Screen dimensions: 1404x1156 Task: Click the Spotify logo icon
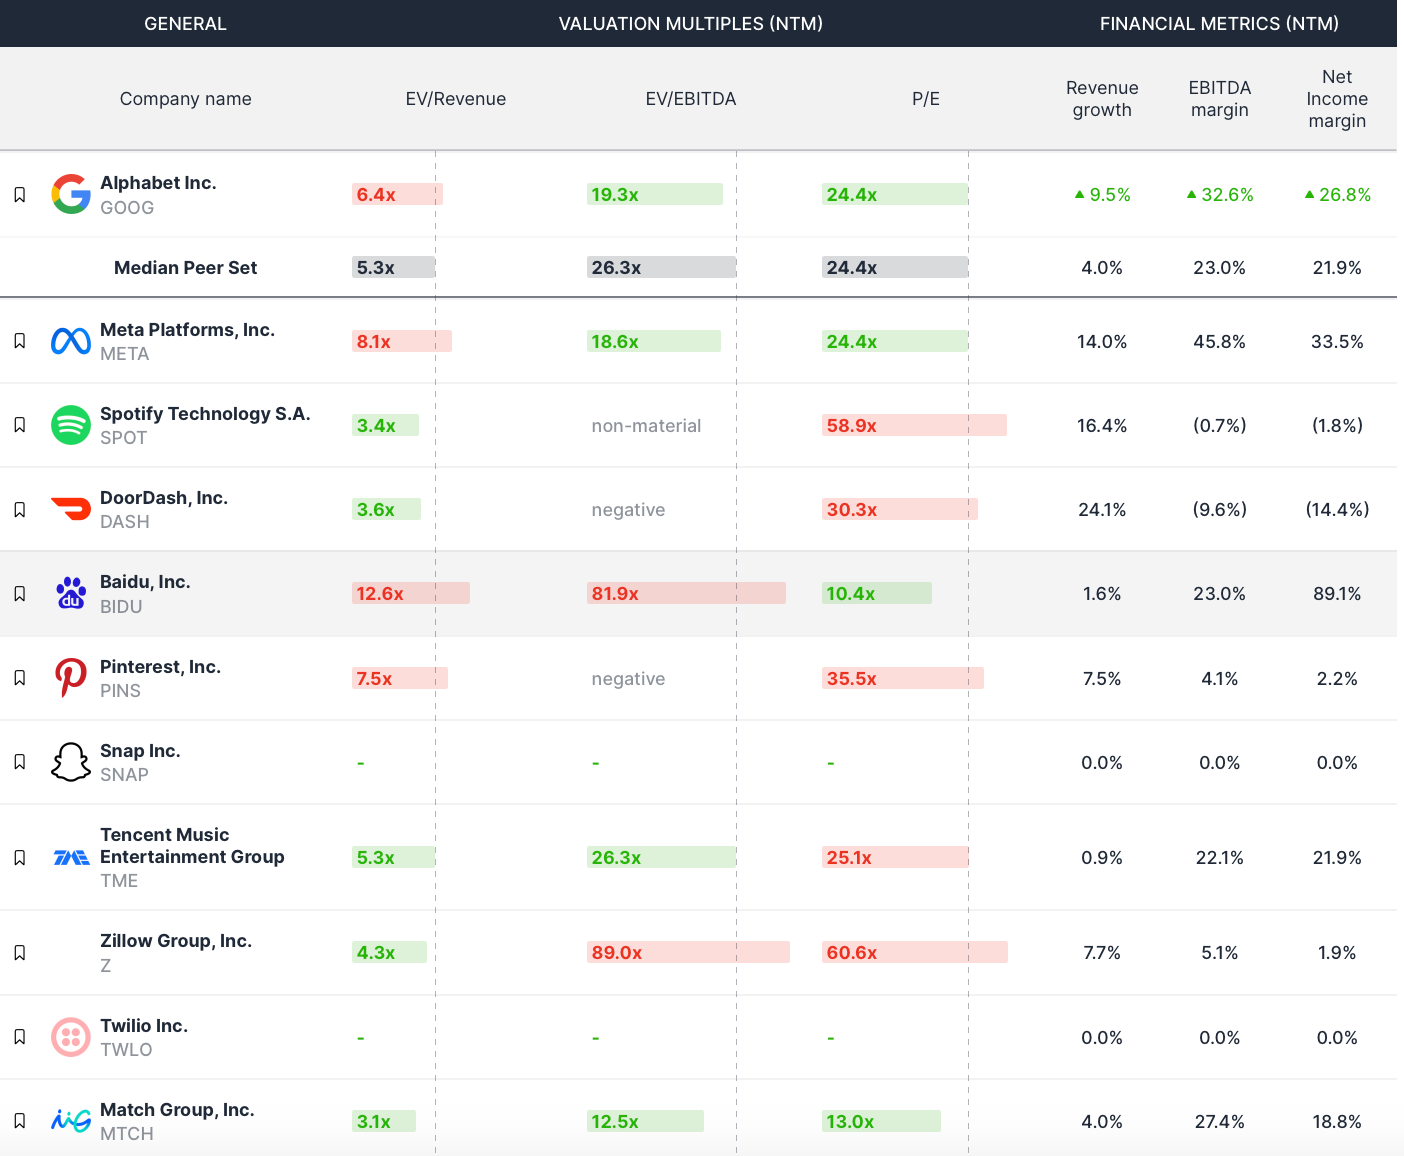pos(70,424)
